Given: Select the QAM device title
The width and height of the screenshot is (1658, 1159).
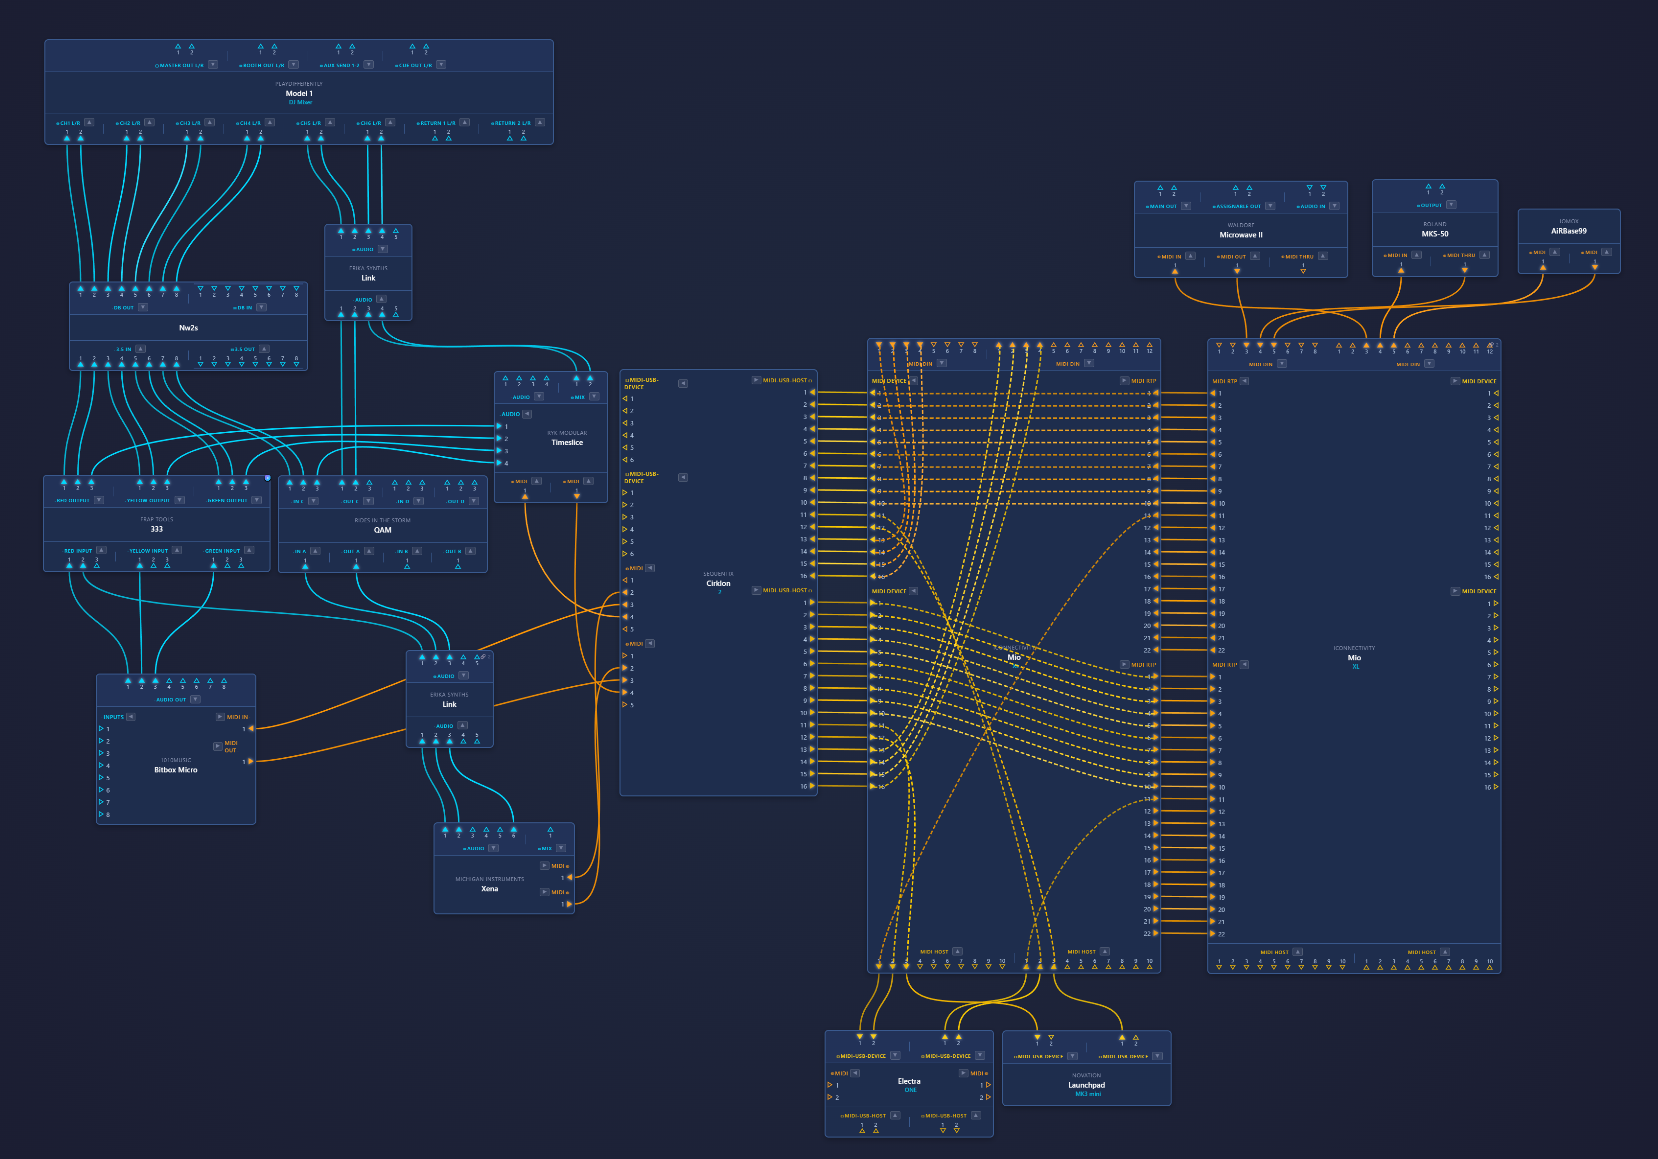Looking at the screenshot, I should click(x=383, y=530).
